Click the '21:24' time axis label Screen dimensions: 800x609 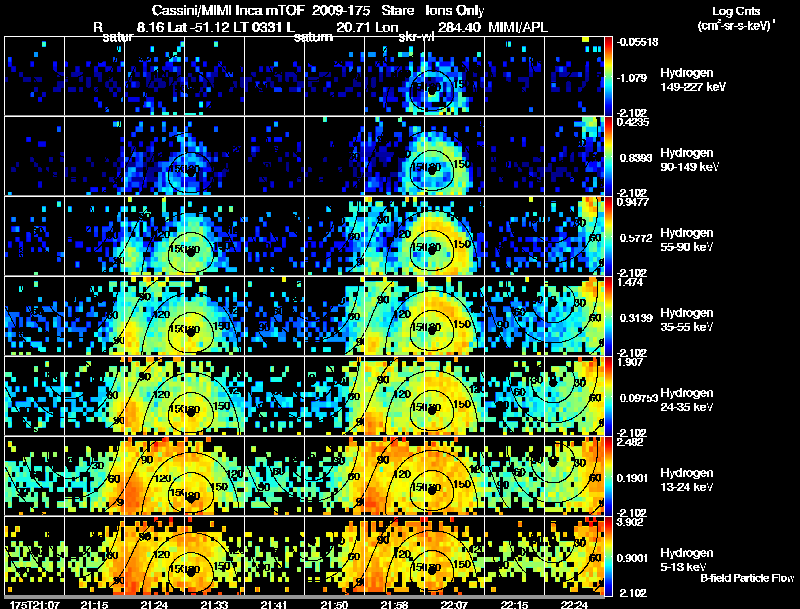[154, 604]
